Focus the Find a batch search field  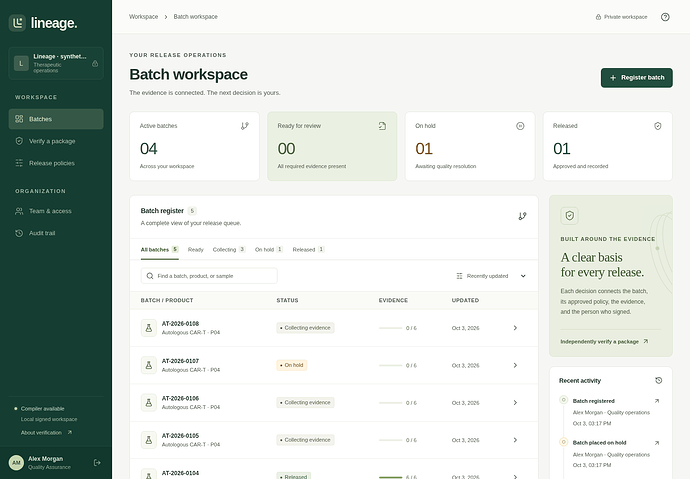tap(209, 276)
